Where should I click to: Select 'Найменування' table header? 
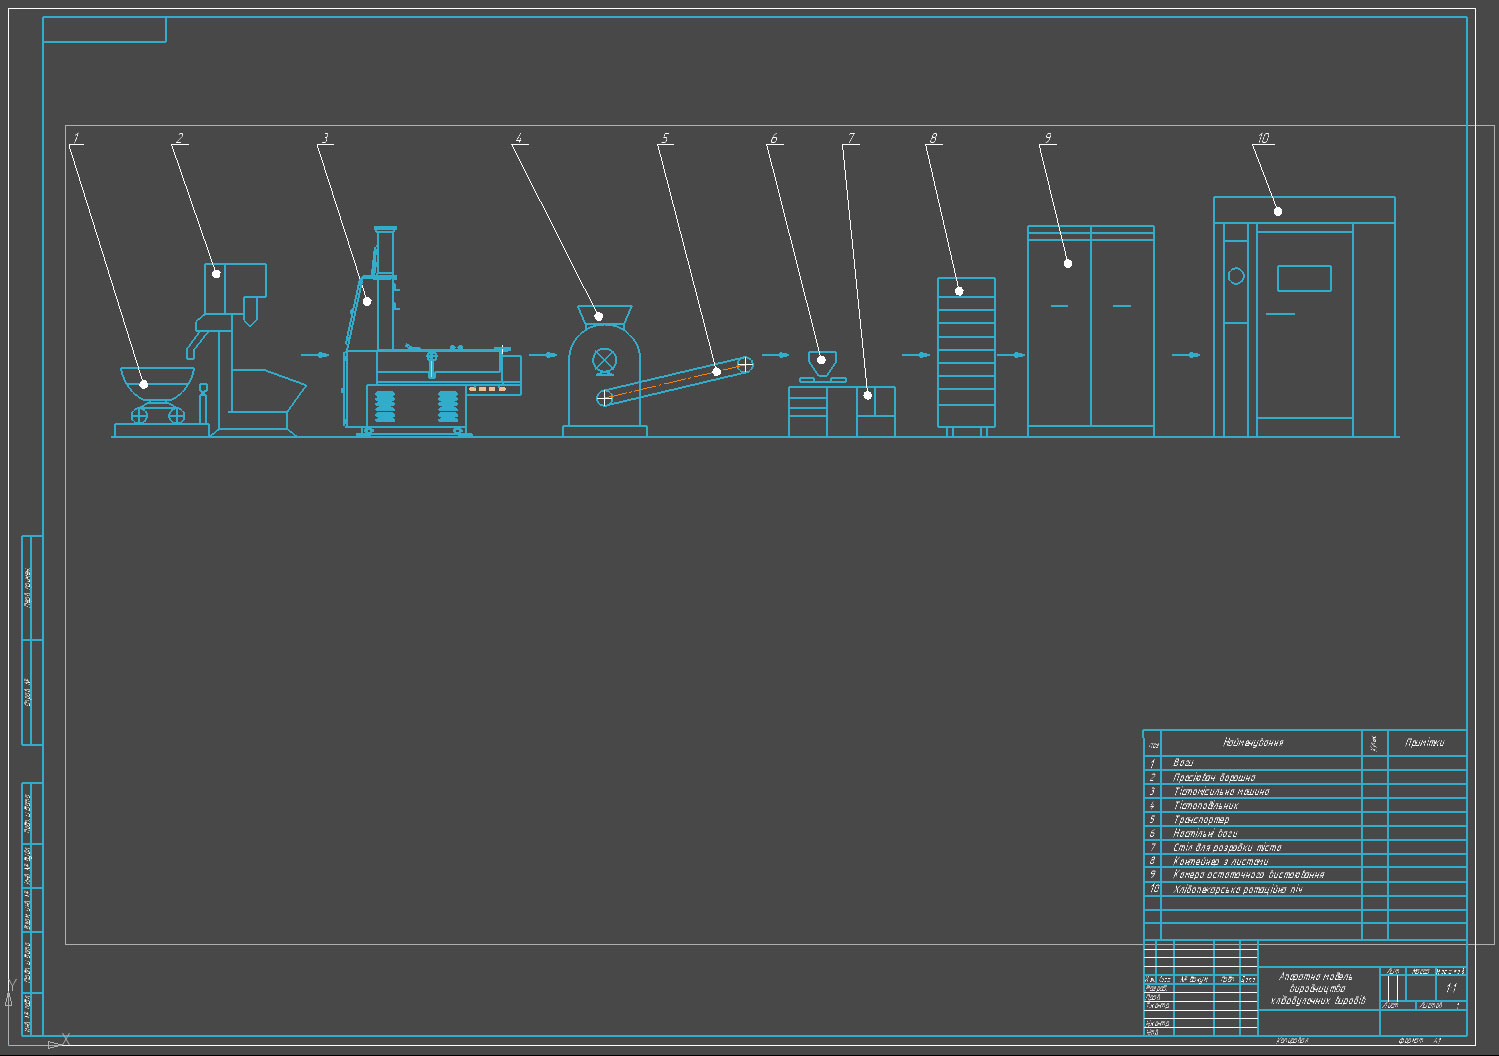click(1253, 743)
